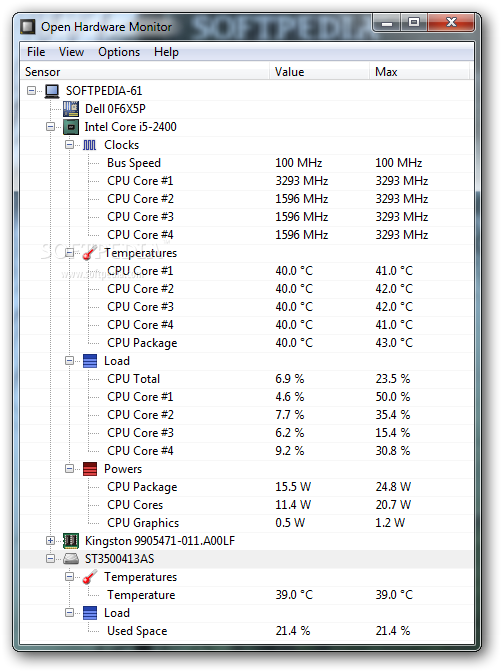This screenshot has width=502, height=672.
Task: Click the ST3500413AS hard drive icon
Action: tap(71, 559)
